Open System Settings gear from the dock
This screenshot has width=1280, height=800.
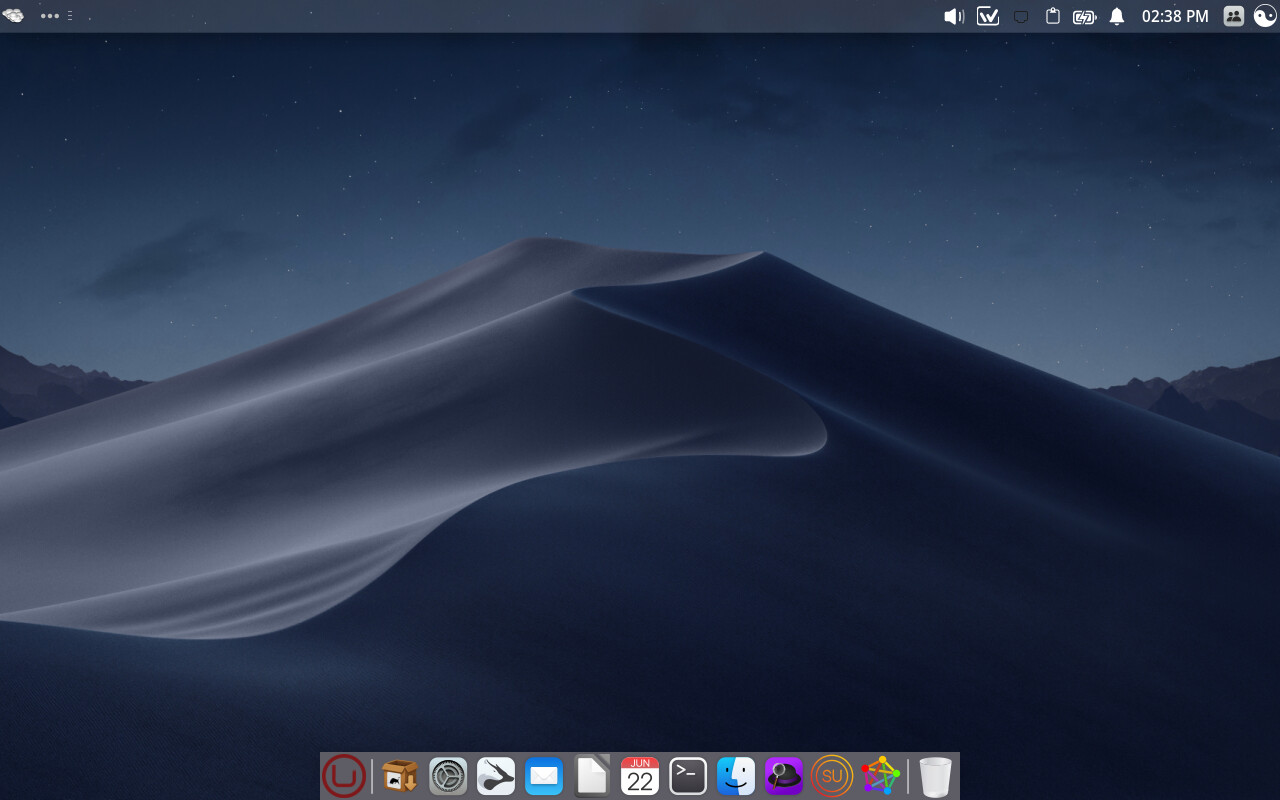click(447, 775)
